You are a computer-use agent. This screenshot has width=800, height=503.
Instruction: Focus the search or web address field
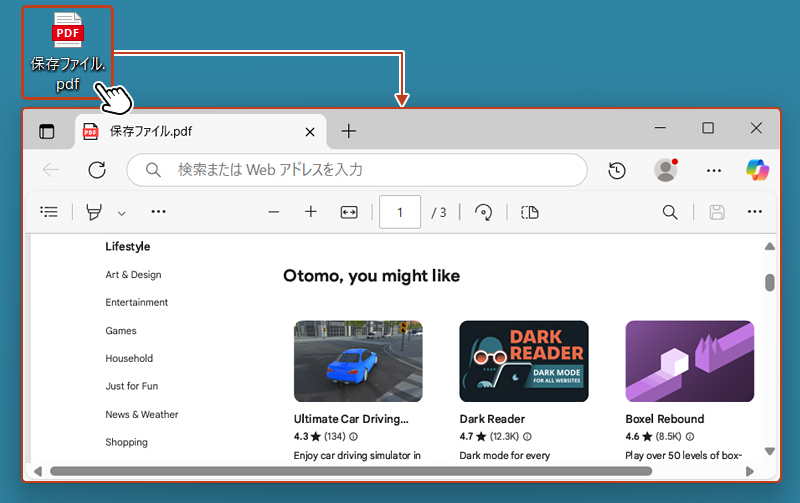(x=357, y=169)
